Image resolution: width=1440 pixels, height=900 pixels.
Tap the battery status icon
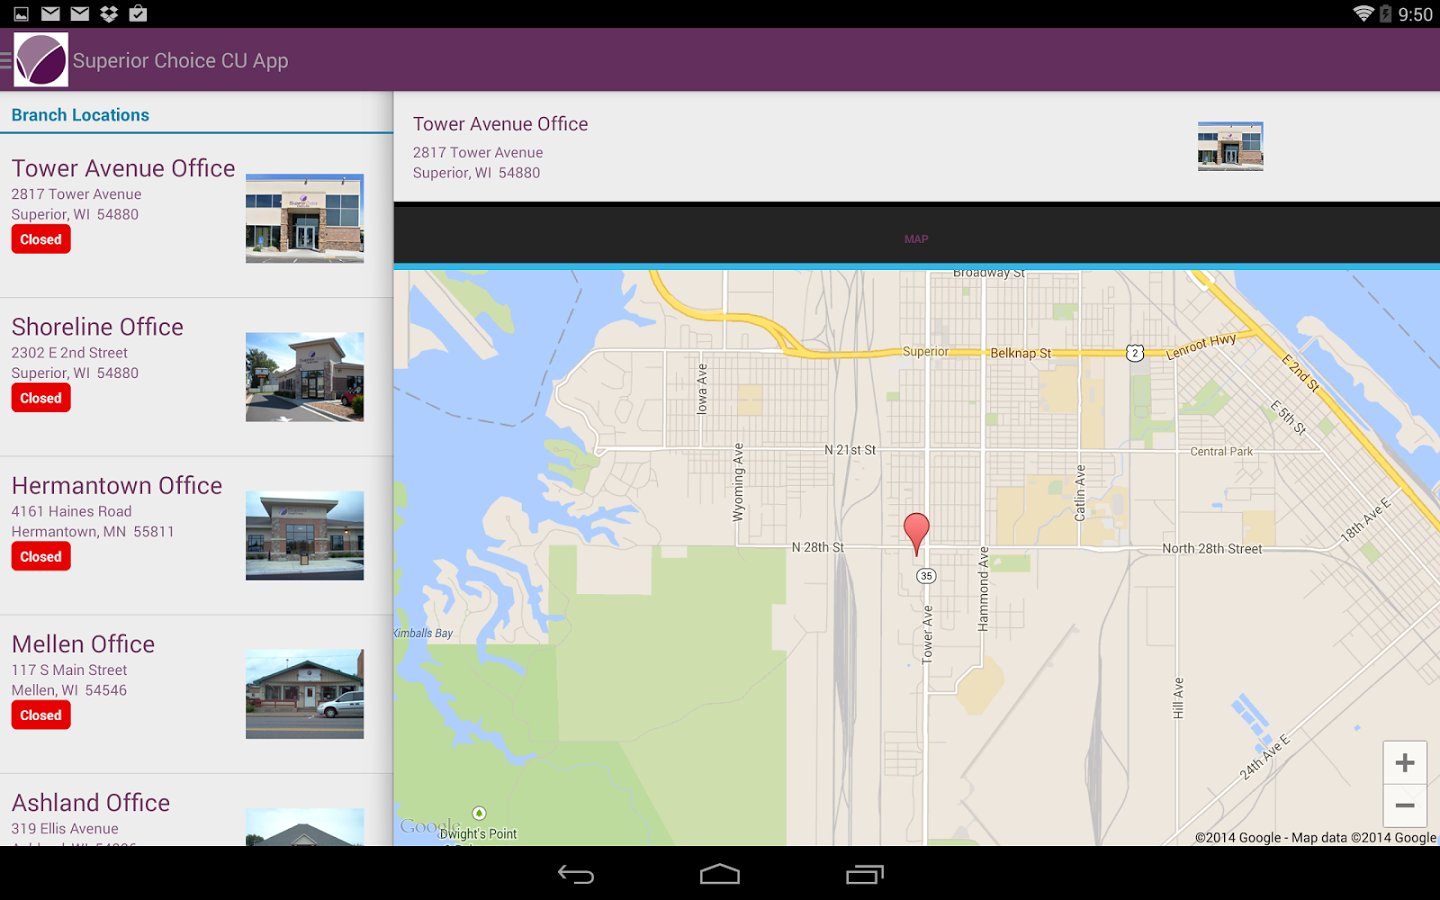coord(1386,14)
